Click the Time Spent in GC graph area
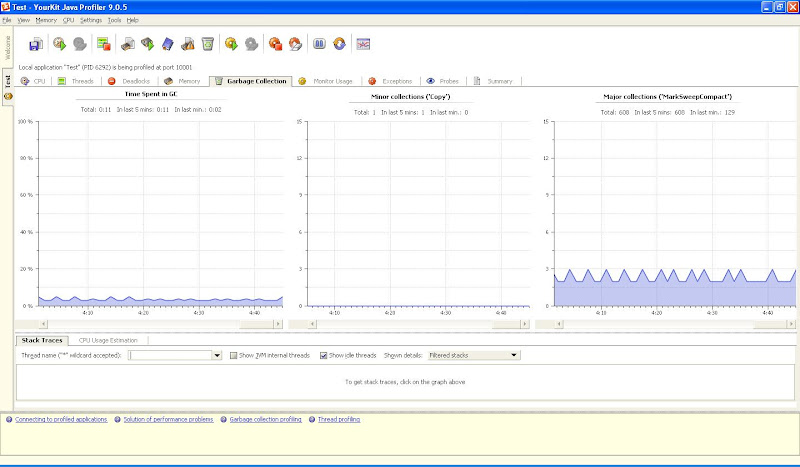Screen dimensions: 800x467 tap(160, 214)
